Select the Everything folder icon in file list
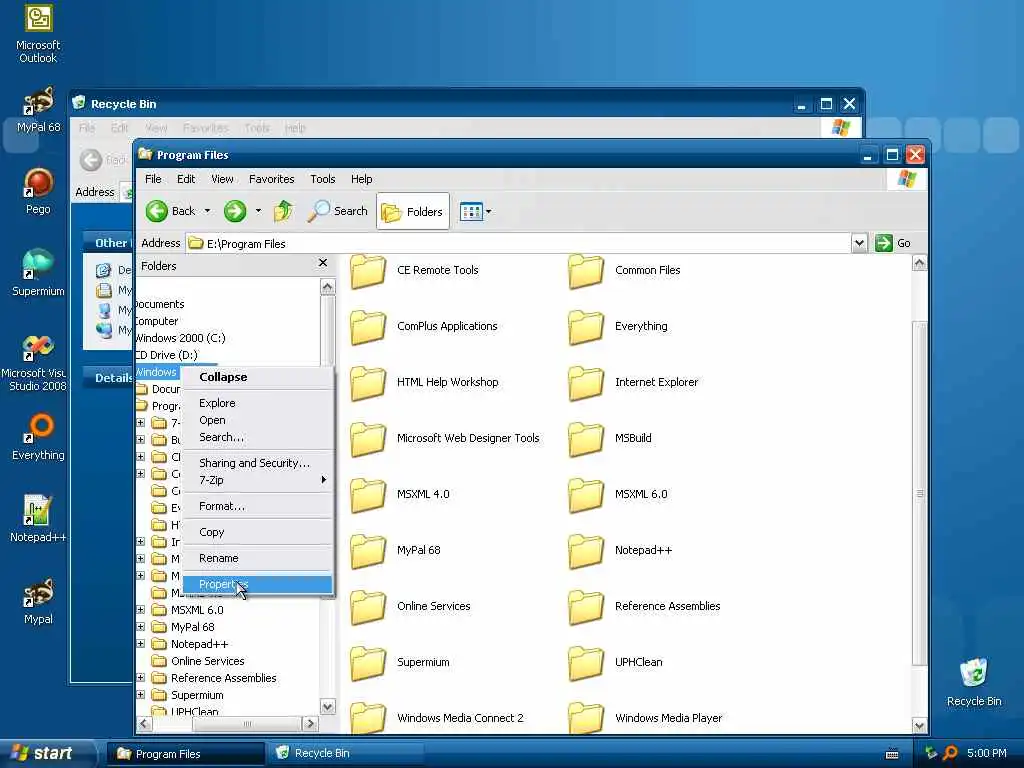 [586, 327]
